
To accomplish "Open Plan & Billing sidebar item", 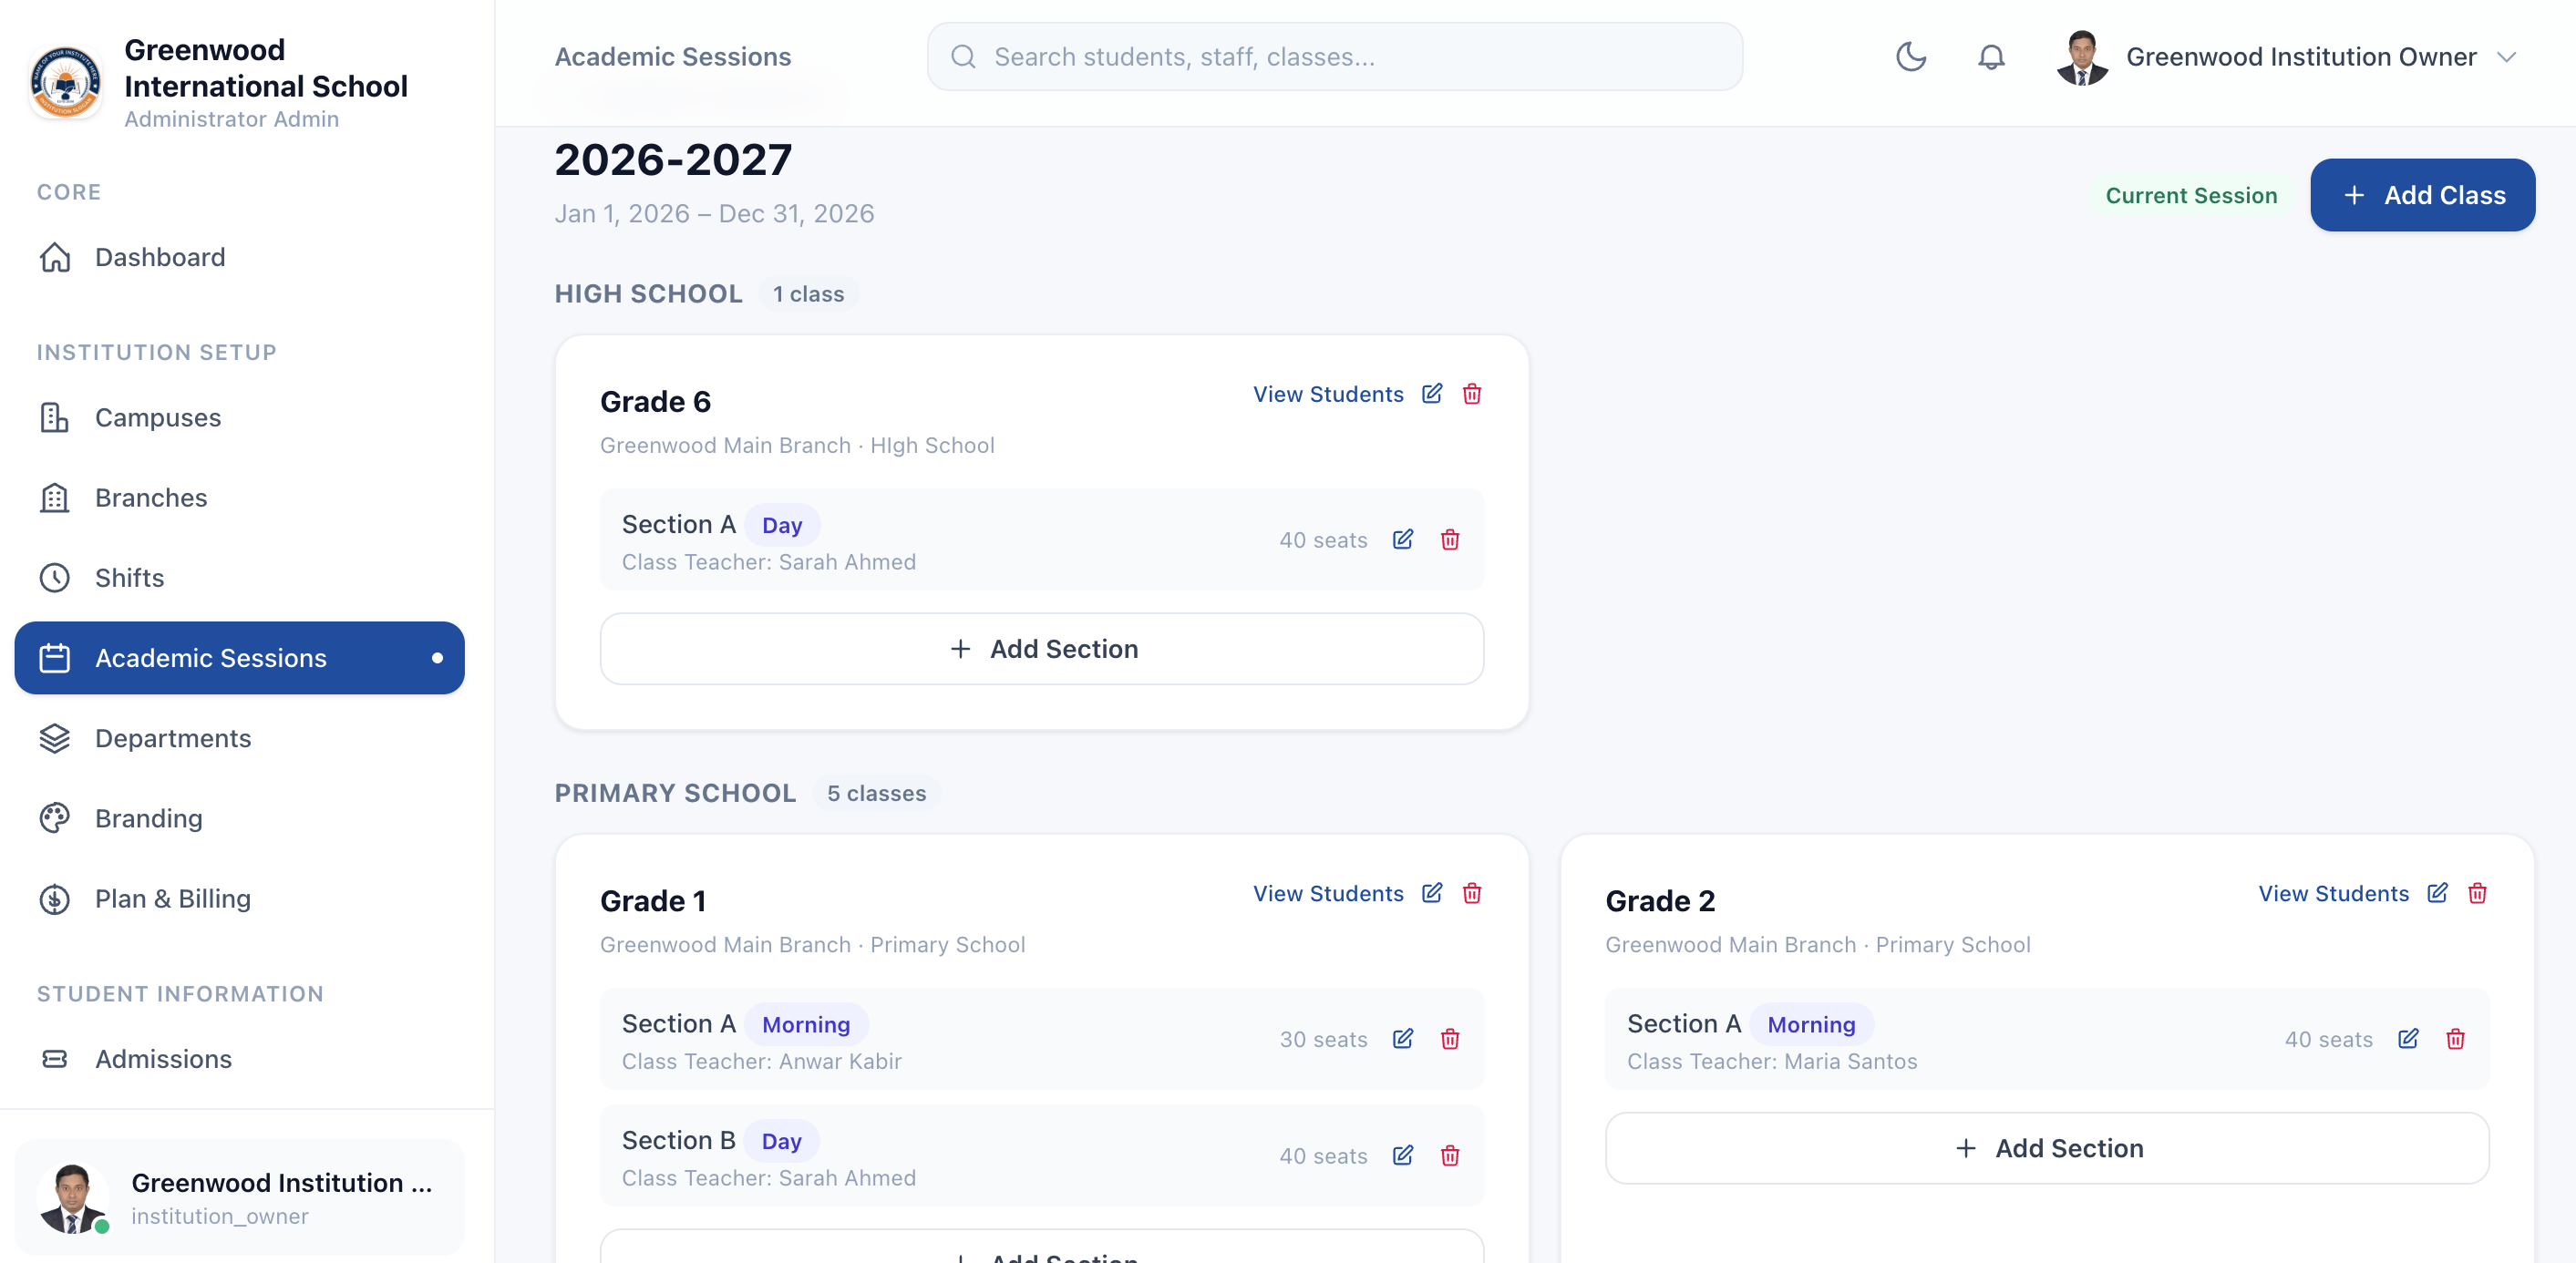I will pos(239,899).
